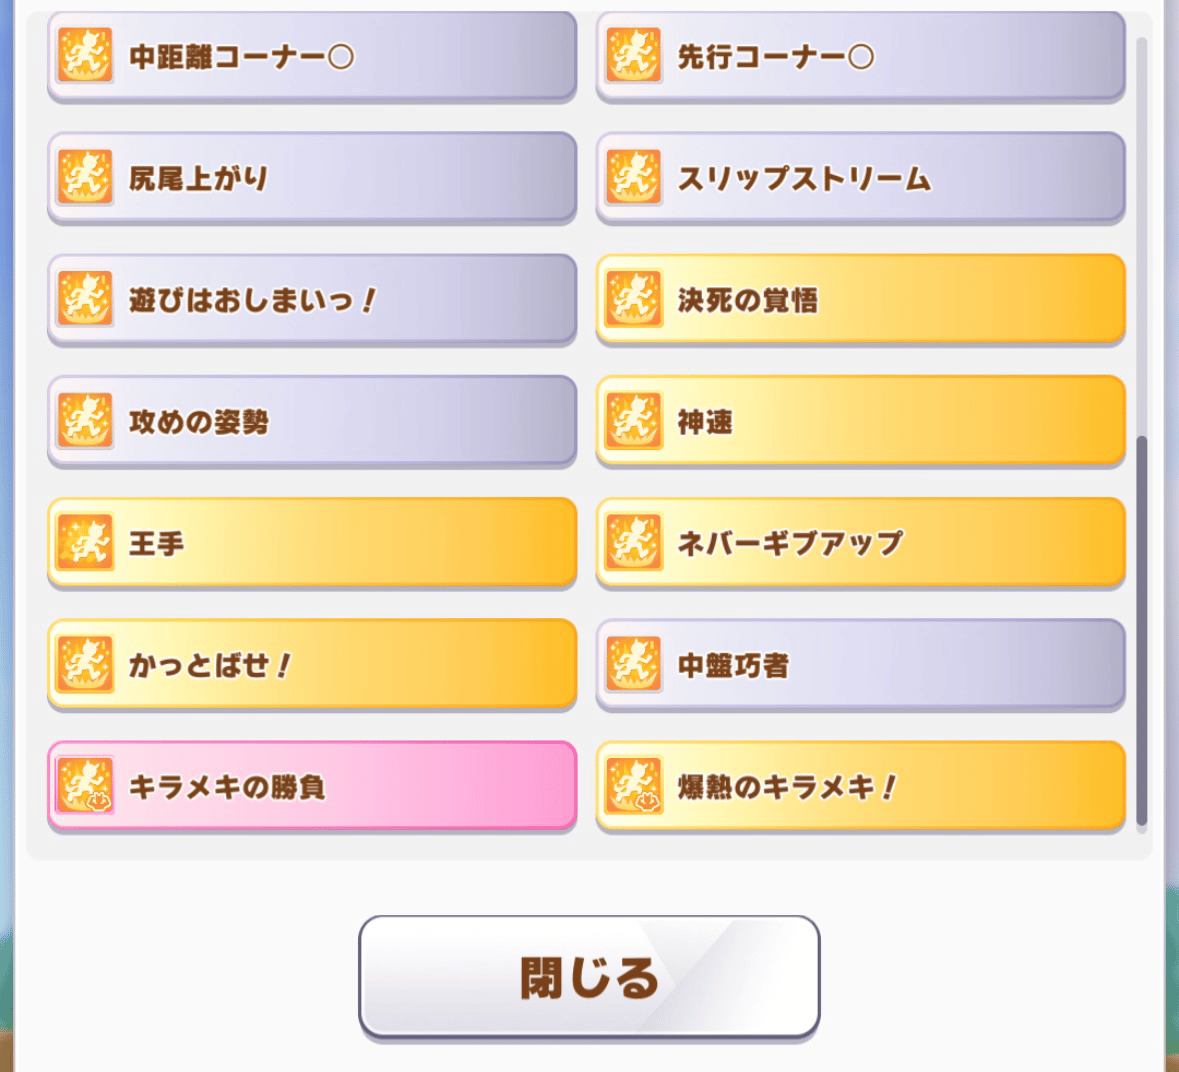Tap the skill icon beside 先行コーナー○

point(634,55)
